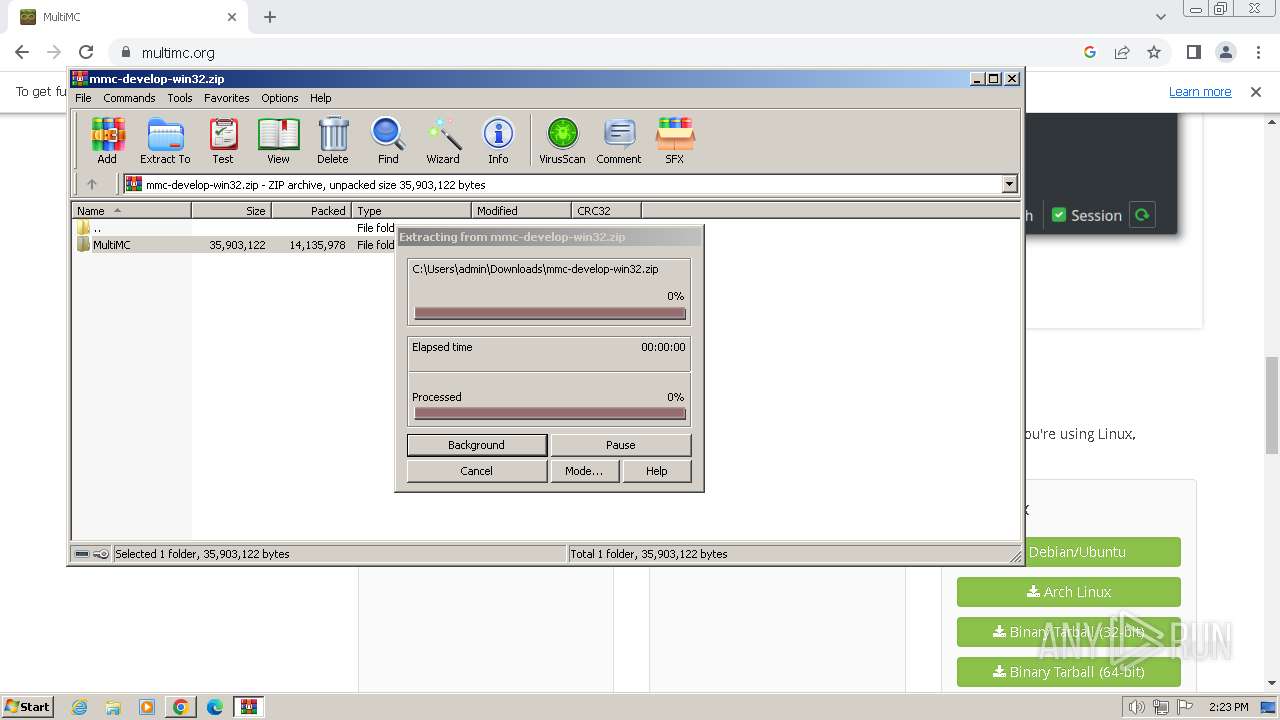Open Google icon in address bar

[1090, 52]
